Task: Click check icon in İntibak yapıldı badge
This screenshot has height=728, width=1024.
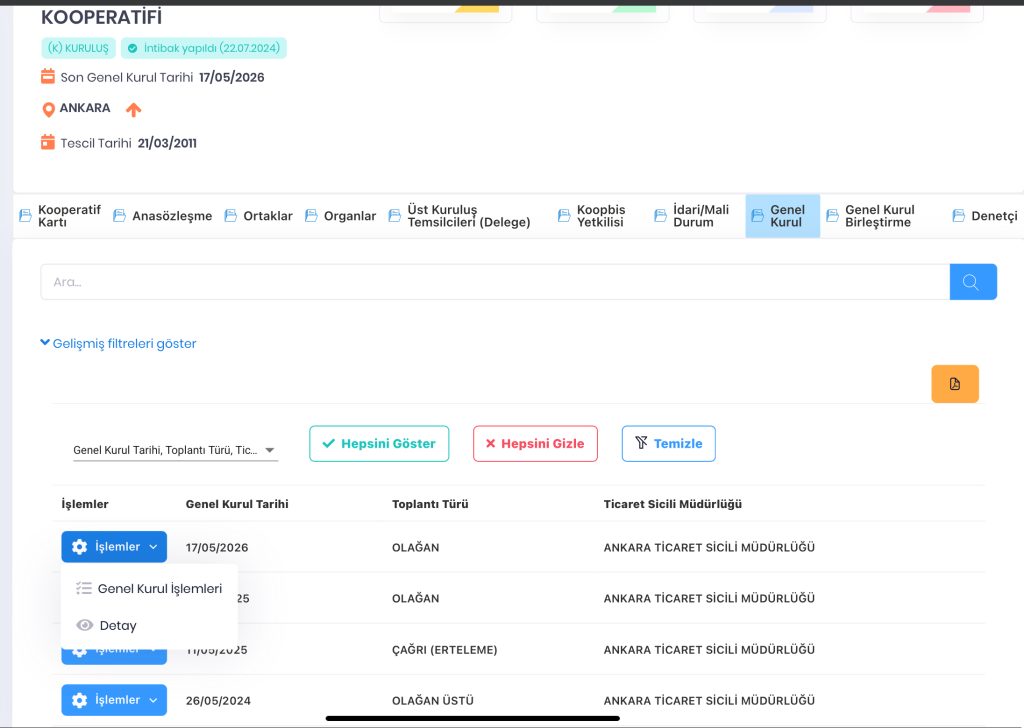Action: click(133, 48)
